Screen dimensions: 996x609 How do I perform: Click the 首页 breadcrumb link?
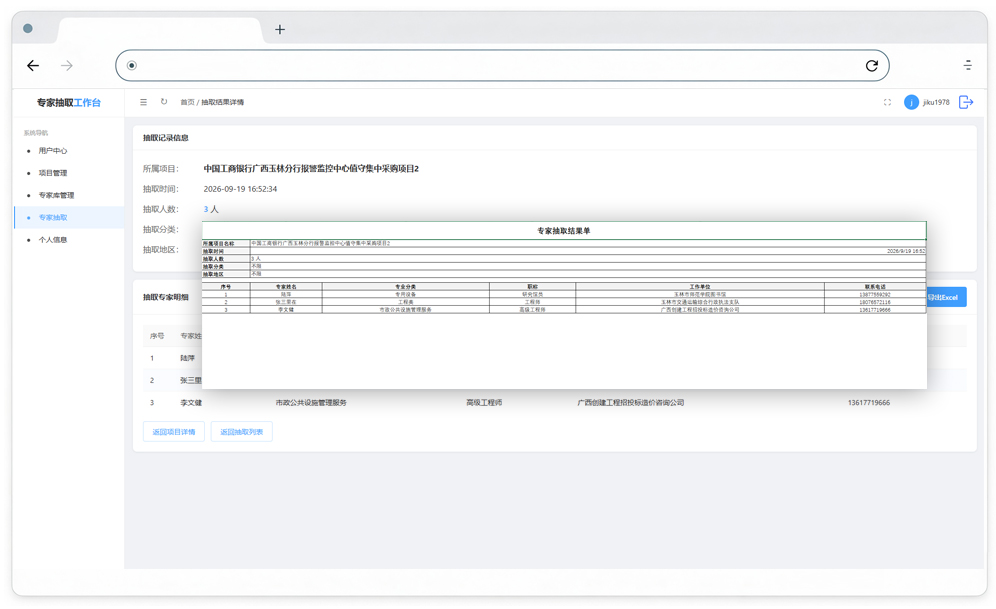pyautogui.click(x=187, y=102)
